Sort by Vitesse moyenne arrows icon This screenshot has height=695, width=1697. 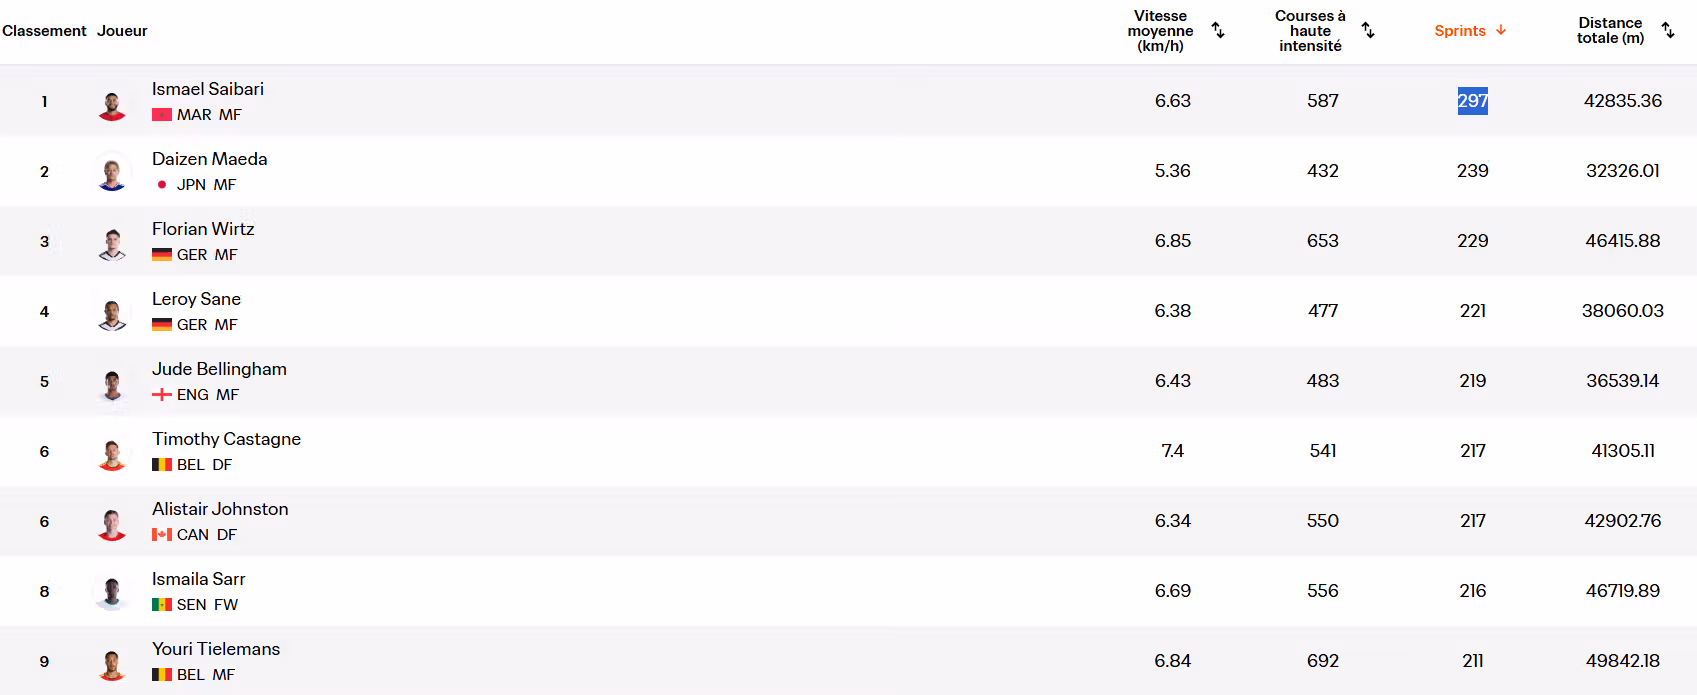(x=1218, y=30)
